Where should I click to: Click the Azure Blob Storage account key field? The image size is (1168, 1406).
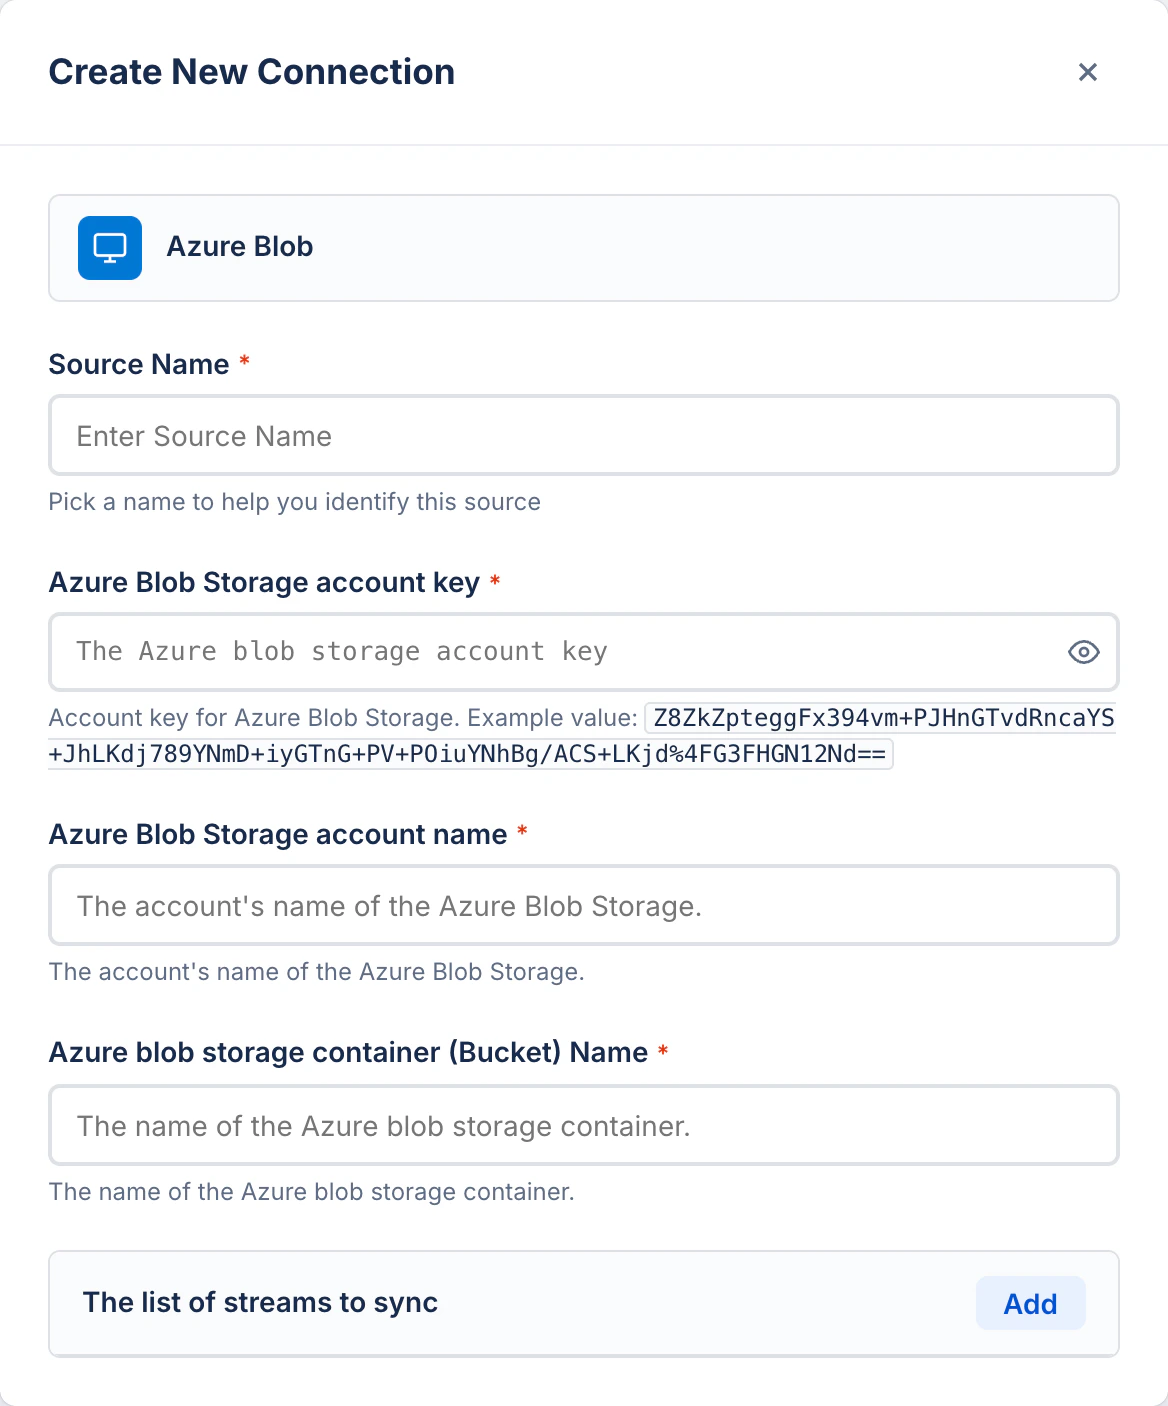[x=584, y=652]
